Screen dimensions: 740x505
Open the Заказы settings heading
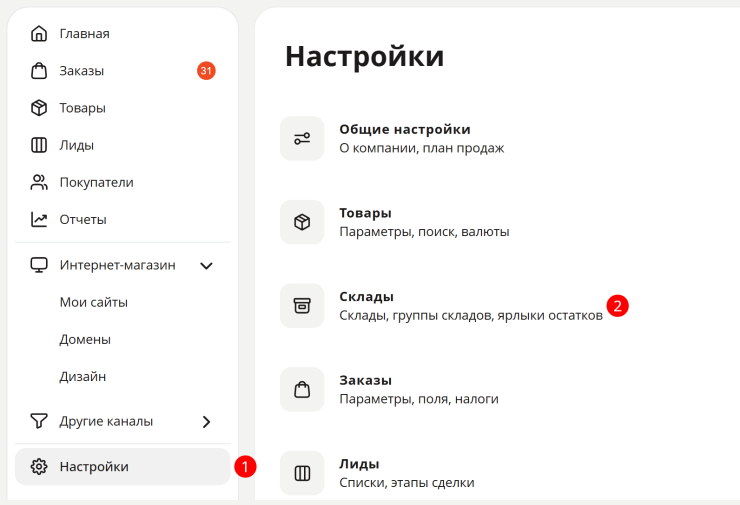365,380
